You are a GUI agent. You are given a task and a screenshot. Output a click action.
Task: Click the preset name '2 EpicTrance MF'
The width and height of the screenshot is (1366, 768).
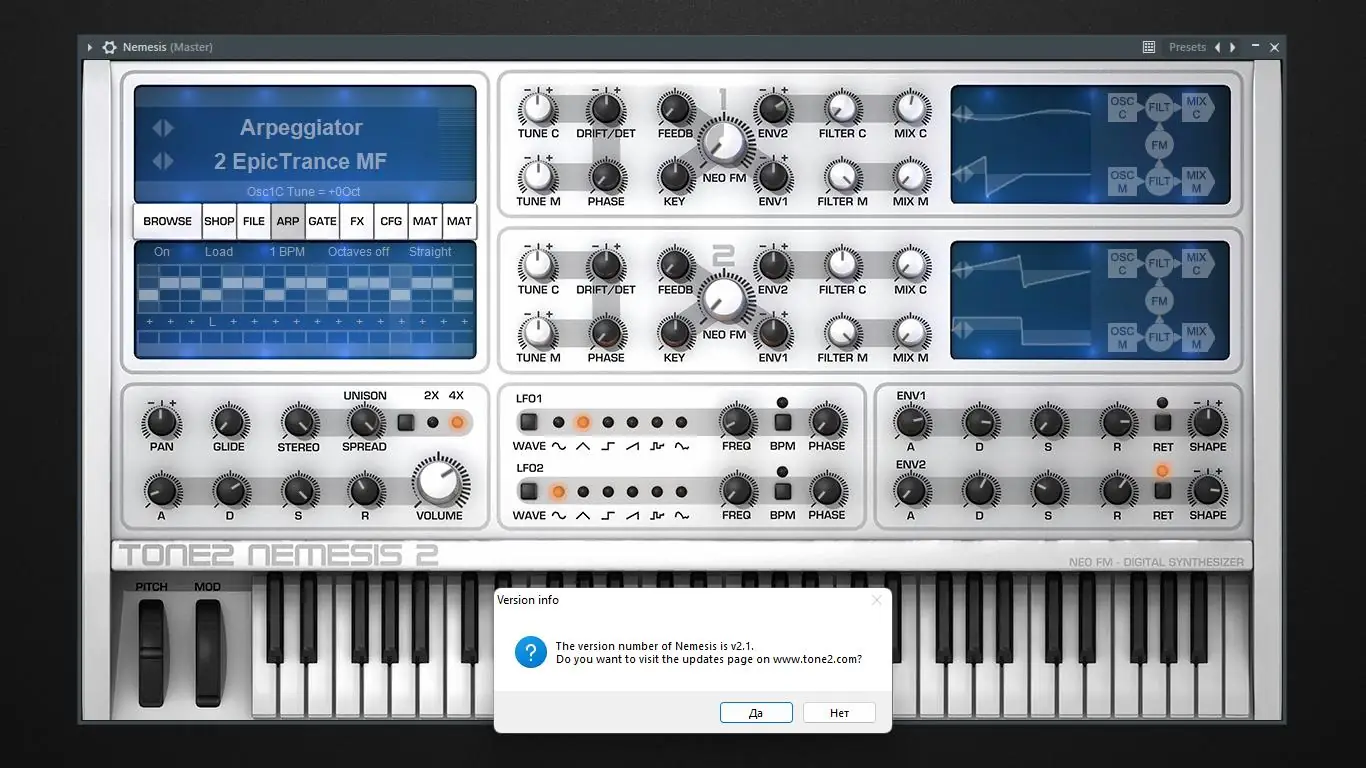point(300,161)
